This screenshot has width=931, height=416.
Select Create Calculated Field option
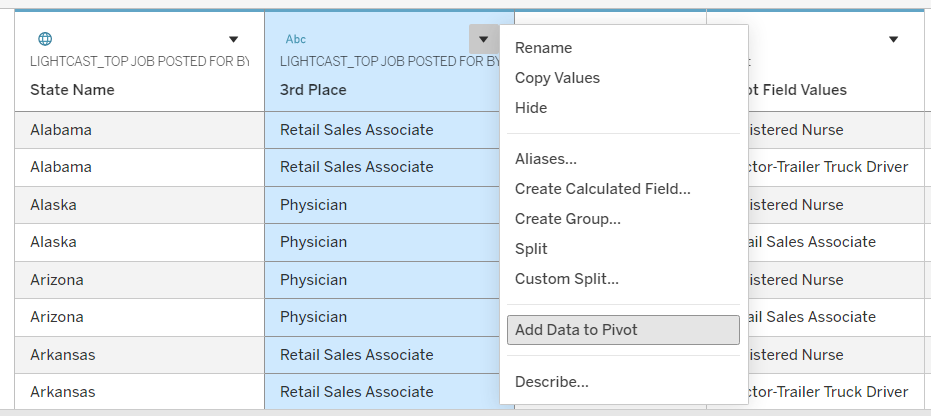602,189
